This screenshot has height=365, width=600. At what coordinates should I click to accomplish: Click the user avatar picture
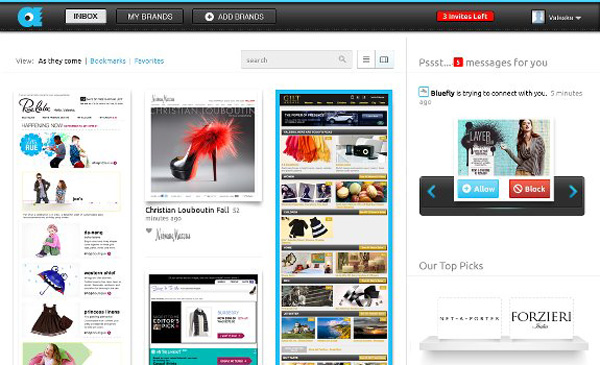tap(538, 17)
